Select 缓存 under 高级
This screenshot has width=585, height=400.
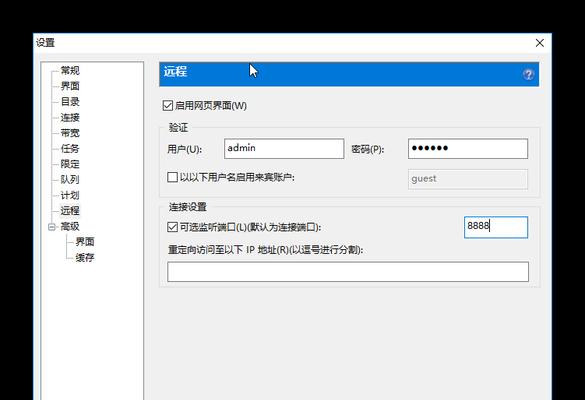(85, 257)
